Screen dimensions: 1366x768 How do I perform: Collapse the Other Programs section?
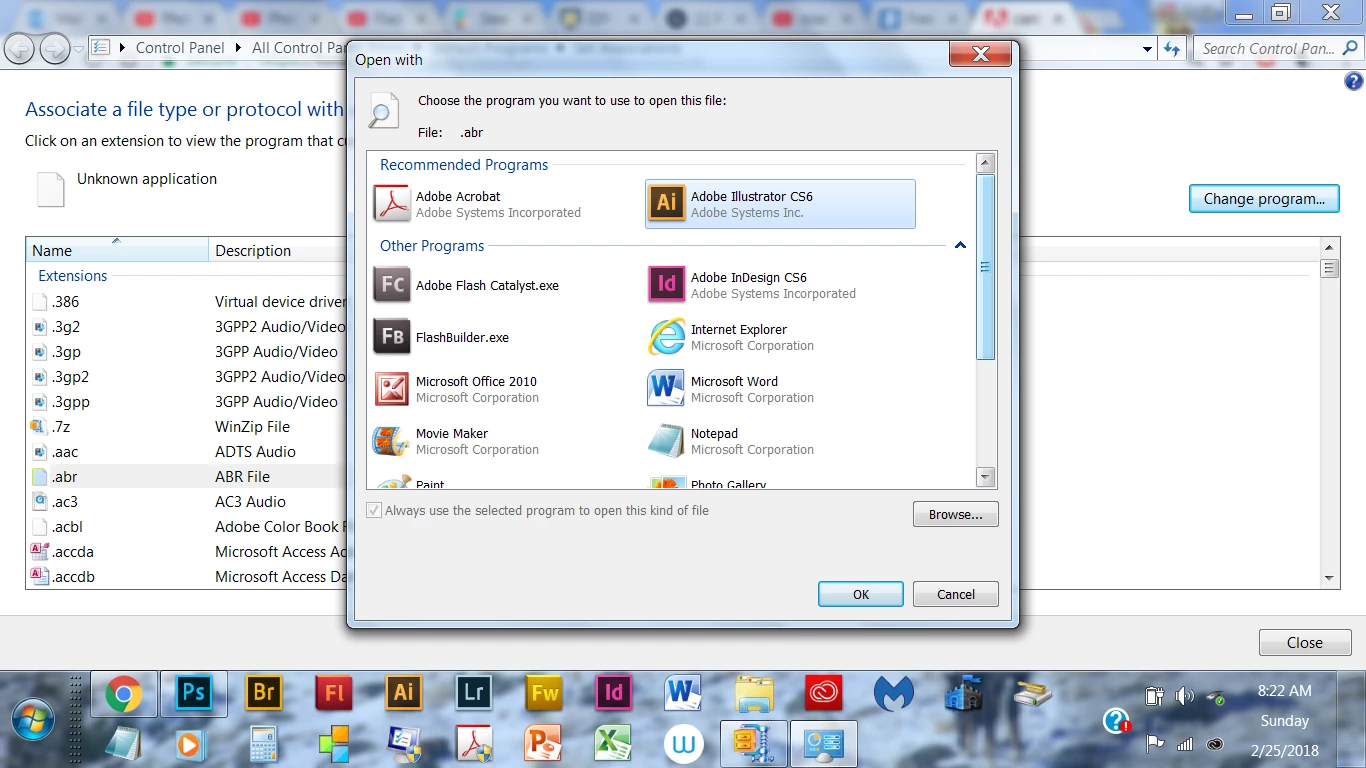coord(960,245)
